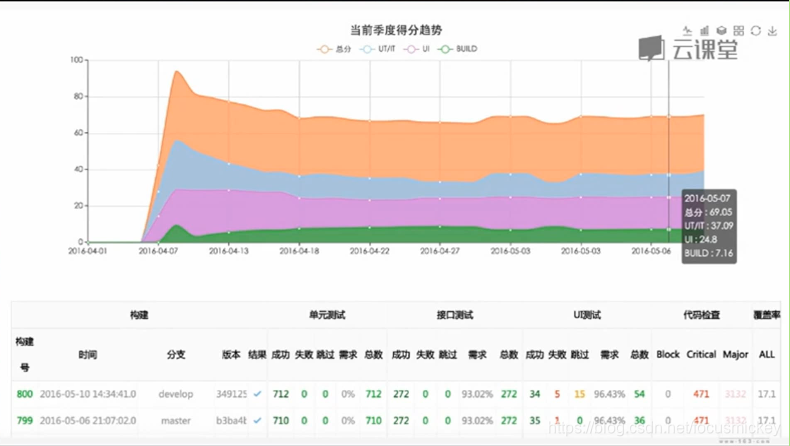The height and width of the screenshot is (446, 790).
Task: Click the chart title 当前季度得分趋势
Action: [x=396, y=30]
